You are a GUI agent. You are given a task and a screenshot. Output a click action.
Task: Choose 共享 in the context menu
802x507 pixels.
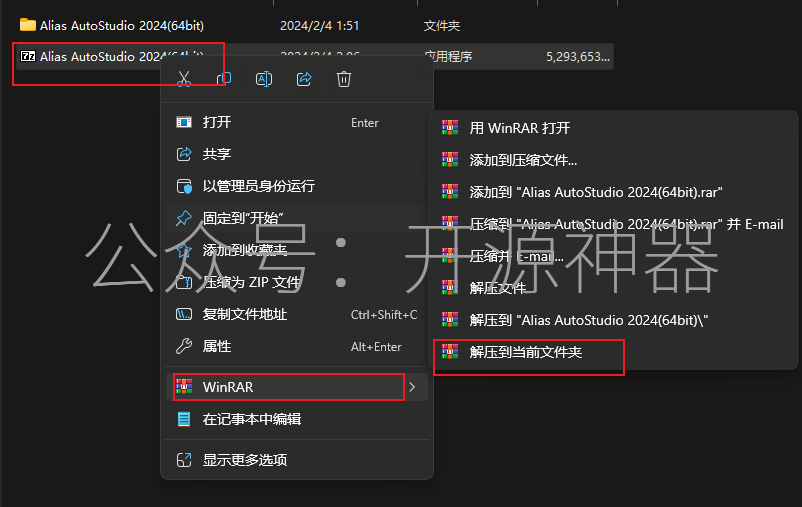click(x=297, y=154)
